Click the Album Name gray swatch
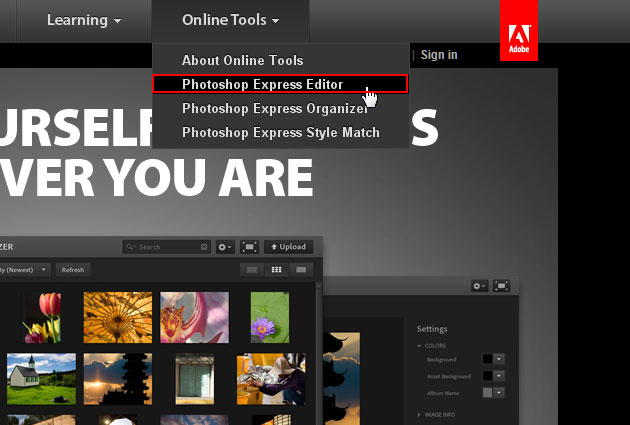Image resolution: width=630 pixels, height=425 pixels. [x=487, y=392]
